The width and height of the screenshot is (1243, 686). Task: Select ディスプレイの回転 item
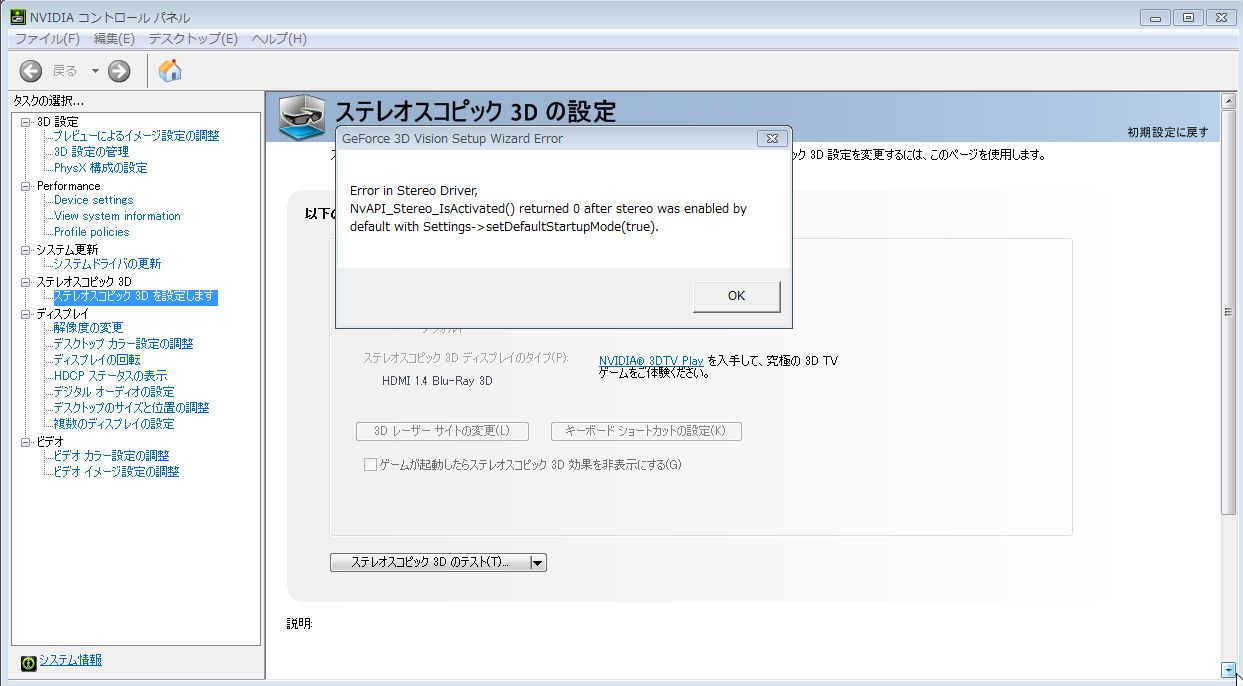coord(96,360)
